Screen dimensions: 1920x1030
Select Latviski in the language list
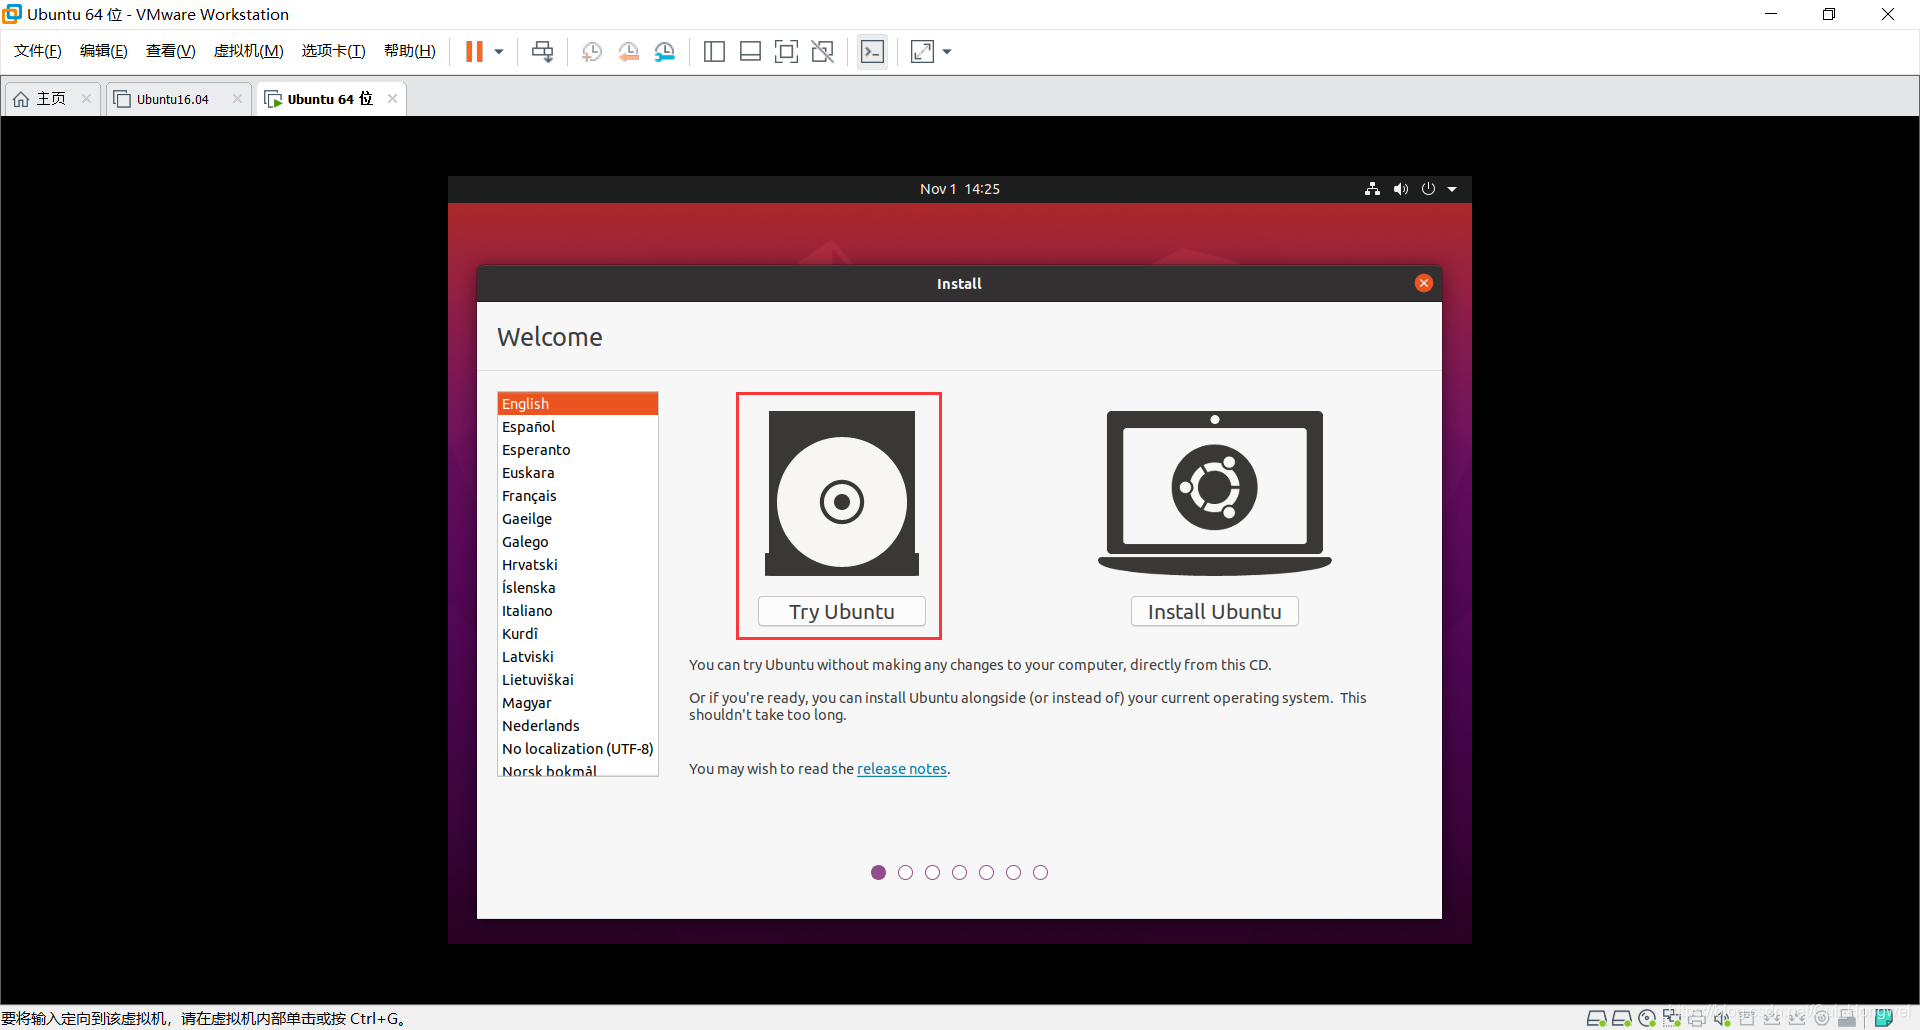pos(578,657)
